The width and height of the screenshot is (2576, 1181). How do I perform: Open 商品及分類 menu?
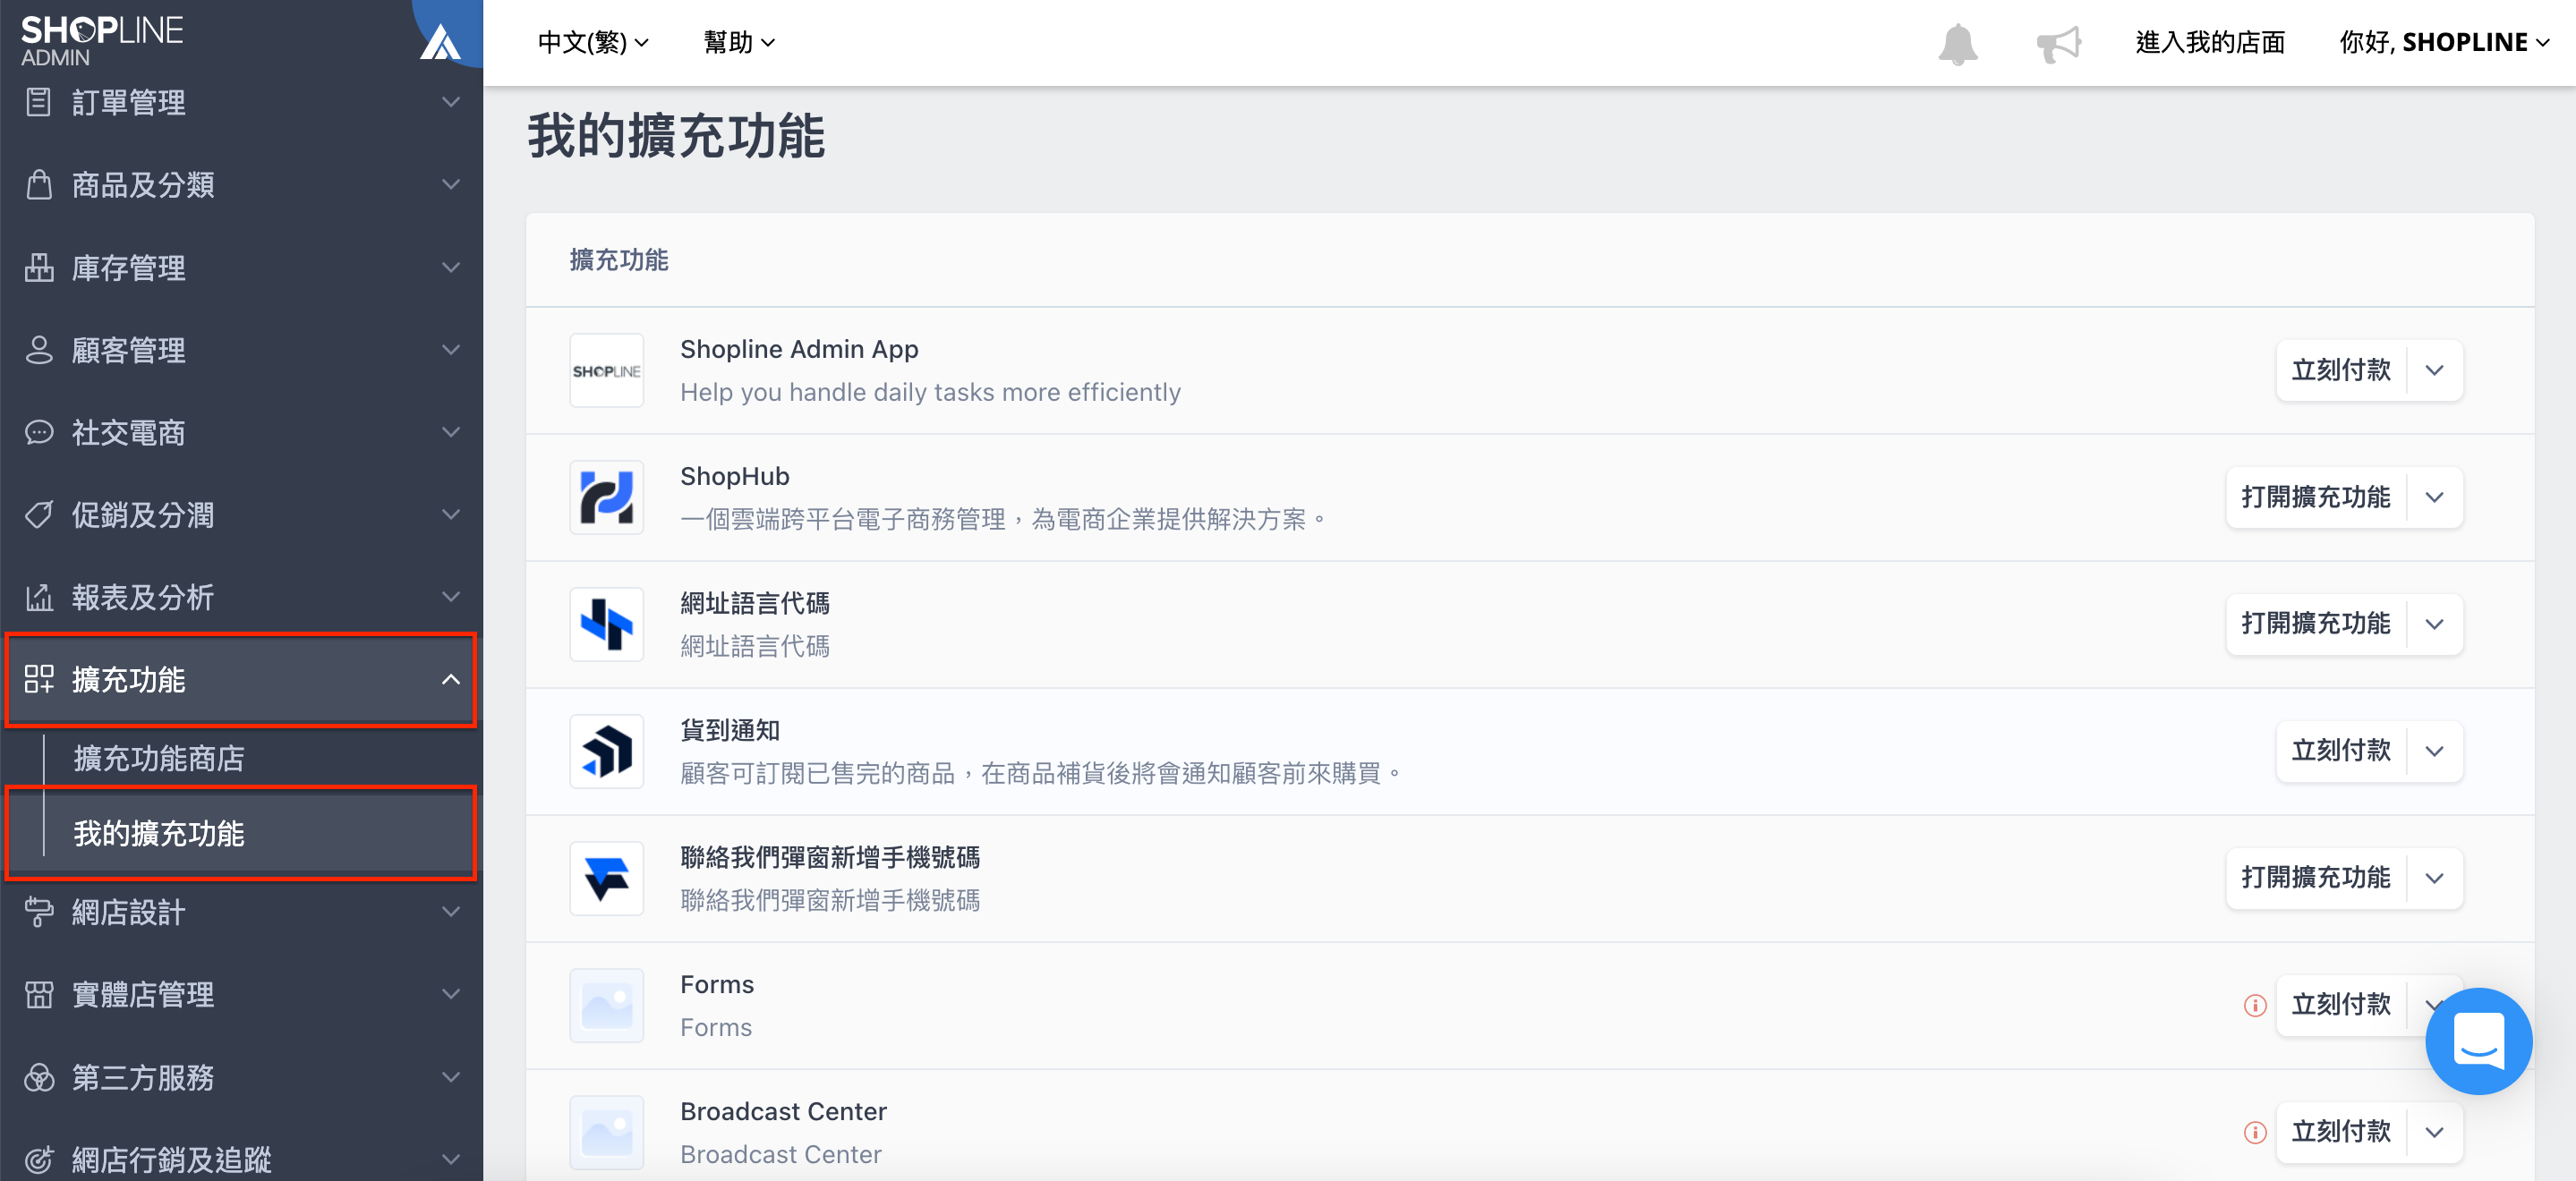tap(241, 184)
